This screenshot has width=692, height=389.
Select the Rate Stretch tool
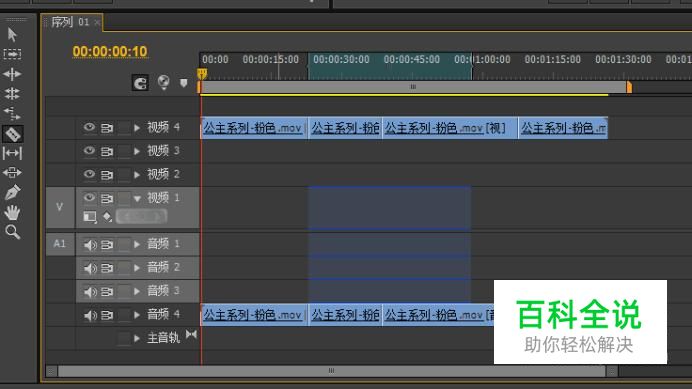pyautogui.click(x=12, y=113)
